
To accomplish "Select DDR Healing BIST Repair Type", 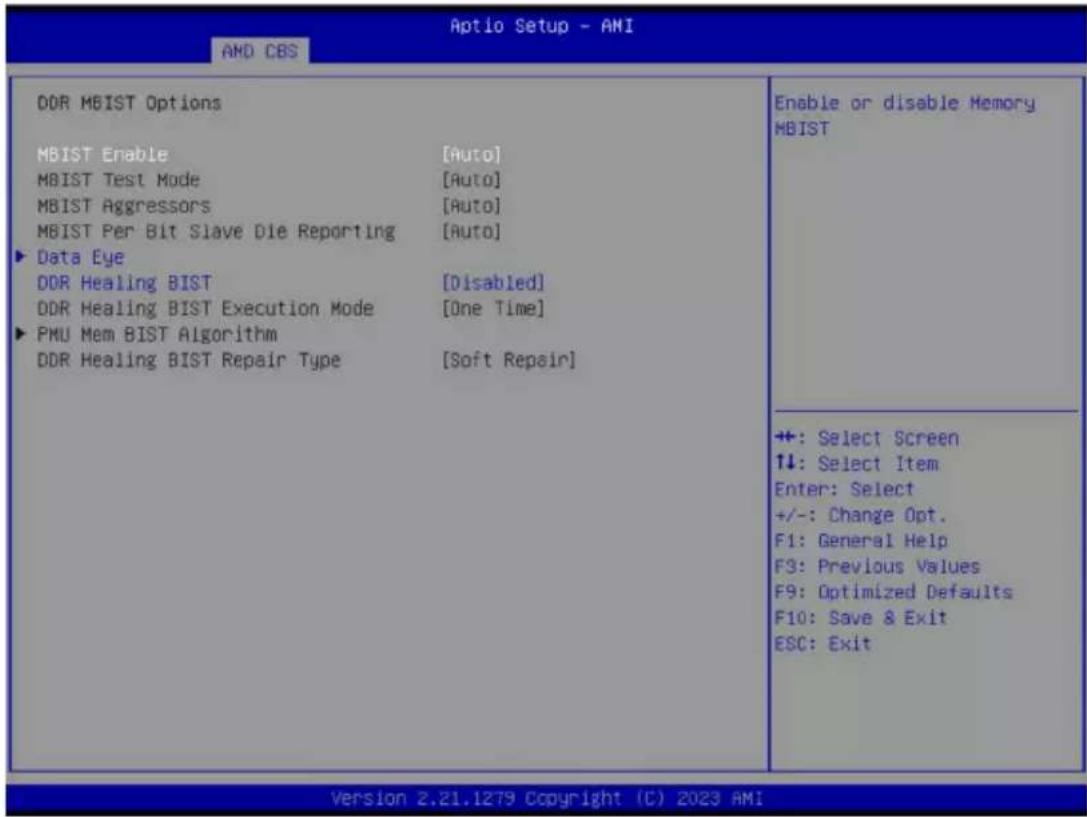I will 189,360.
